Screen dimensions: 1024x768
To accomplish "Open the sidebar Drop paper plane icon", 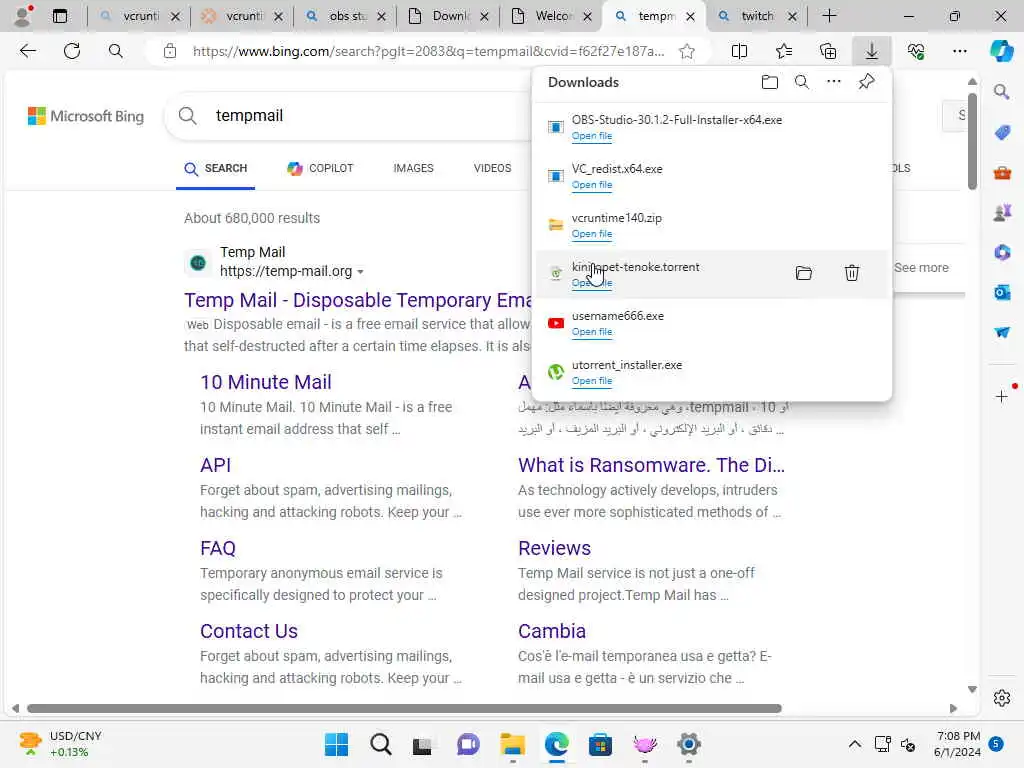I will click(1002, 332).
